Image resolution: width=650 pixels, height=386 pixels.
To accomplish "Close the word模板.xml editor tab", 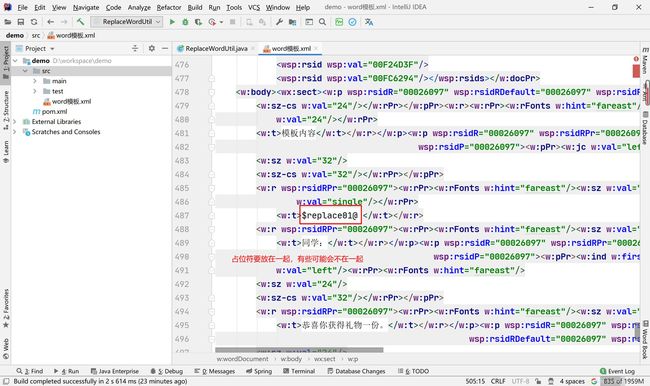I will pyautogui.click(x=316, y=49).
